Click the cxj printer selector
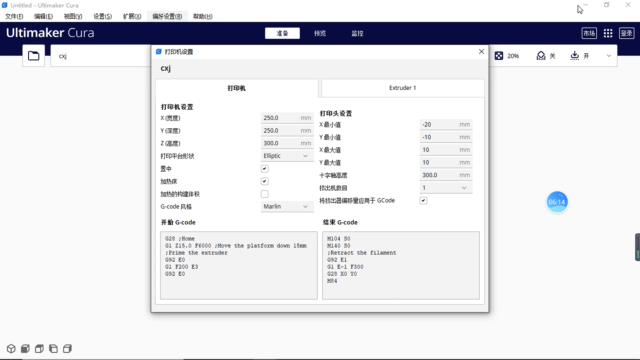 click(100, 56)
